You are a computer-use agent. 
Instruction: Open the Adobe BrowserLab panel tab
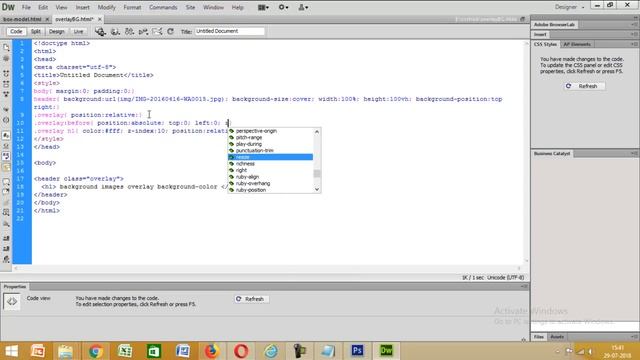554,24
